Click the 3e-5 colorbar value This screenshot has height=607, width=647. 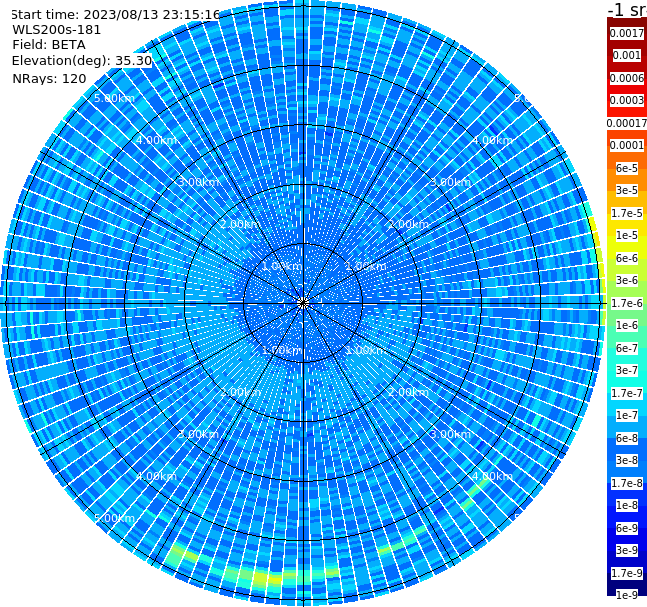tap(627, 190)
